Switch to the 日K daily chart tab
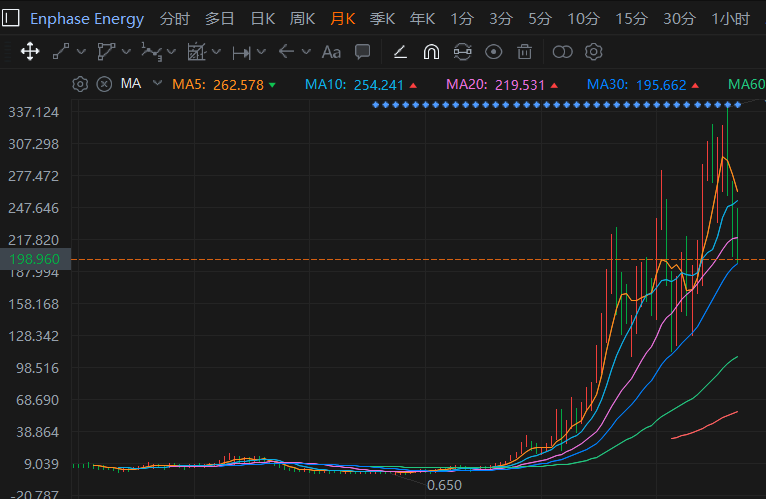The image size is (766, 499). pyautogui.click(x=262, y=19)
